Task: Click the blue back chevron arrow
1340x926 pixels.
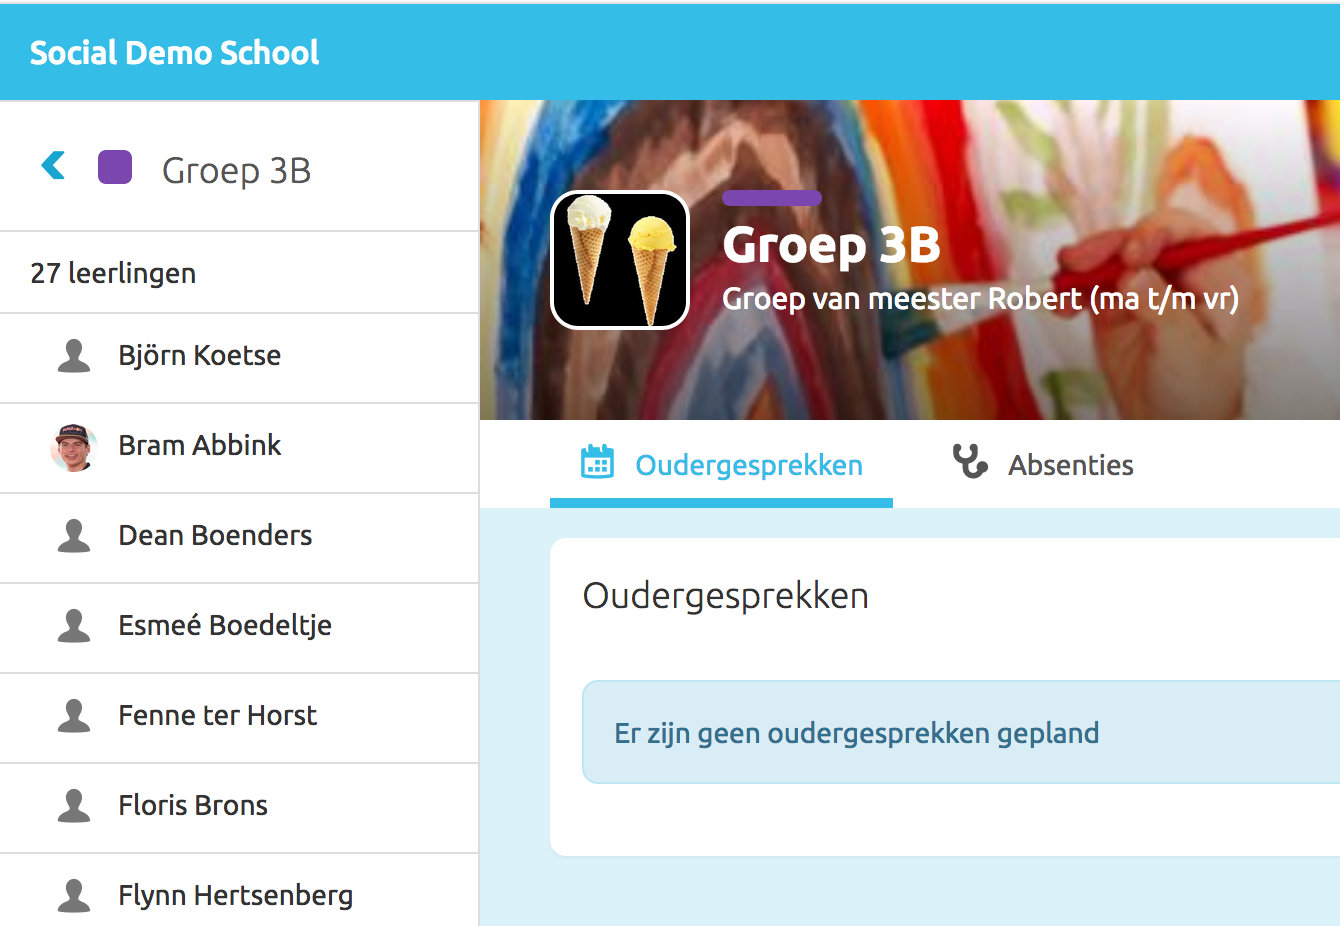Action: (x=54, y=166)
